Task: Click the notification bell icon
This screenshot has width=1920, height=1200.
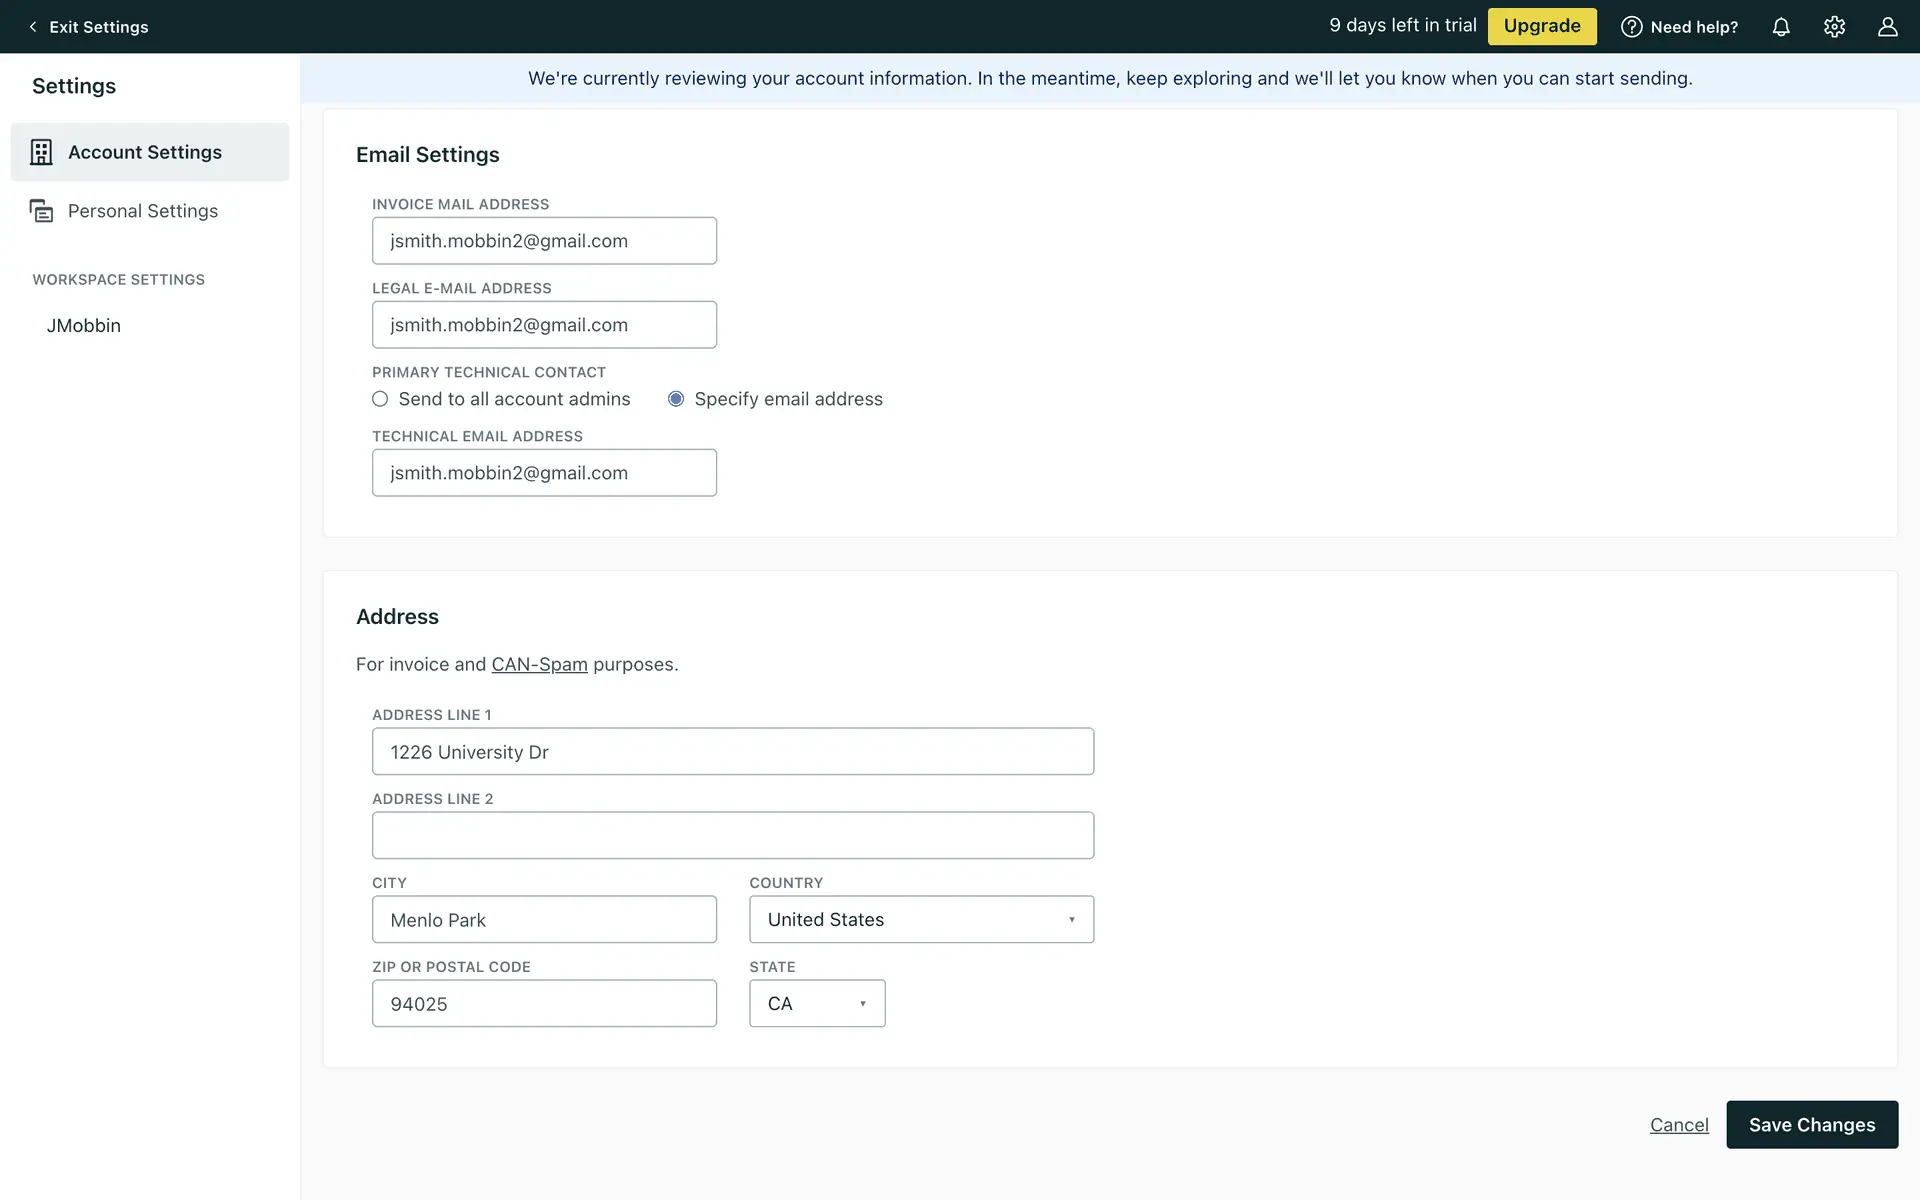Action: (x=1781, y=27)
